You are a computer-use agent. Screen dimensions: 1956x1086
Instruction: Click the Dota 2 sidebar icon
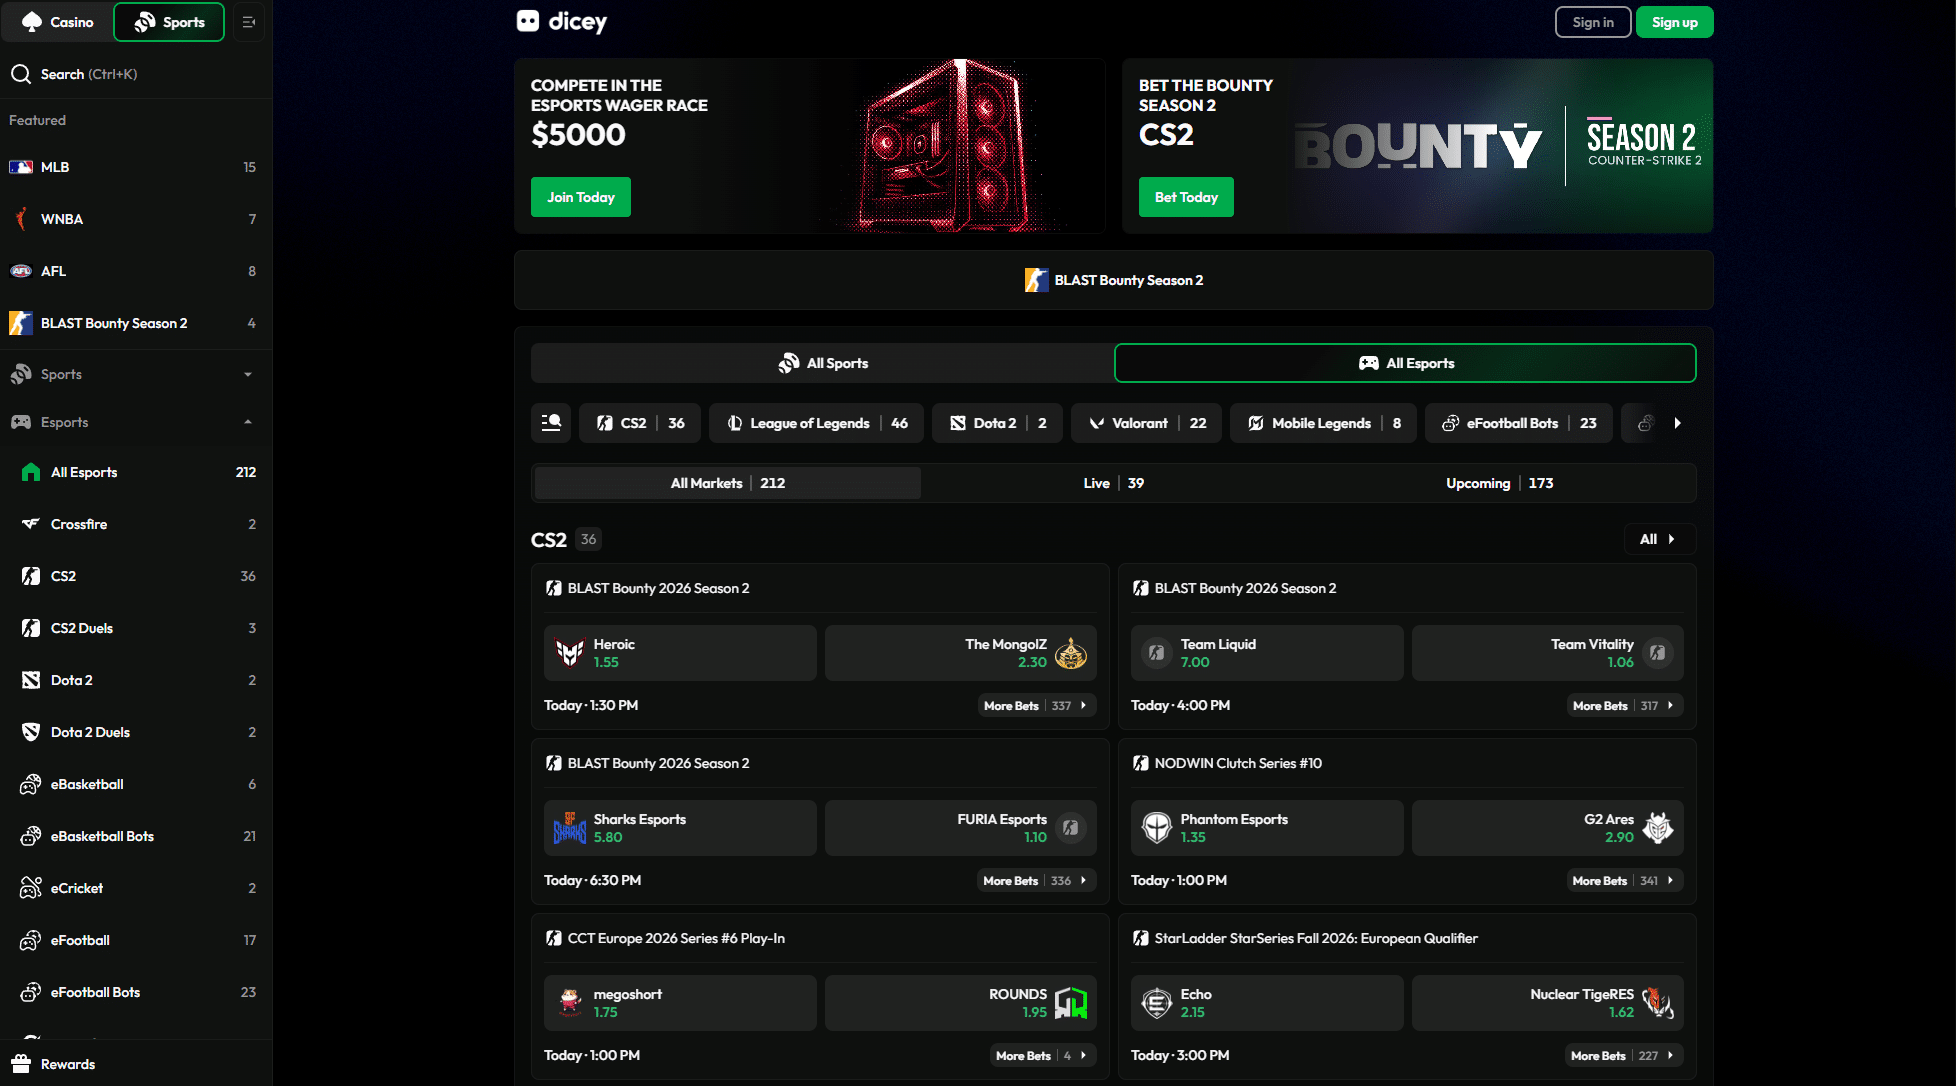(31, 680)
